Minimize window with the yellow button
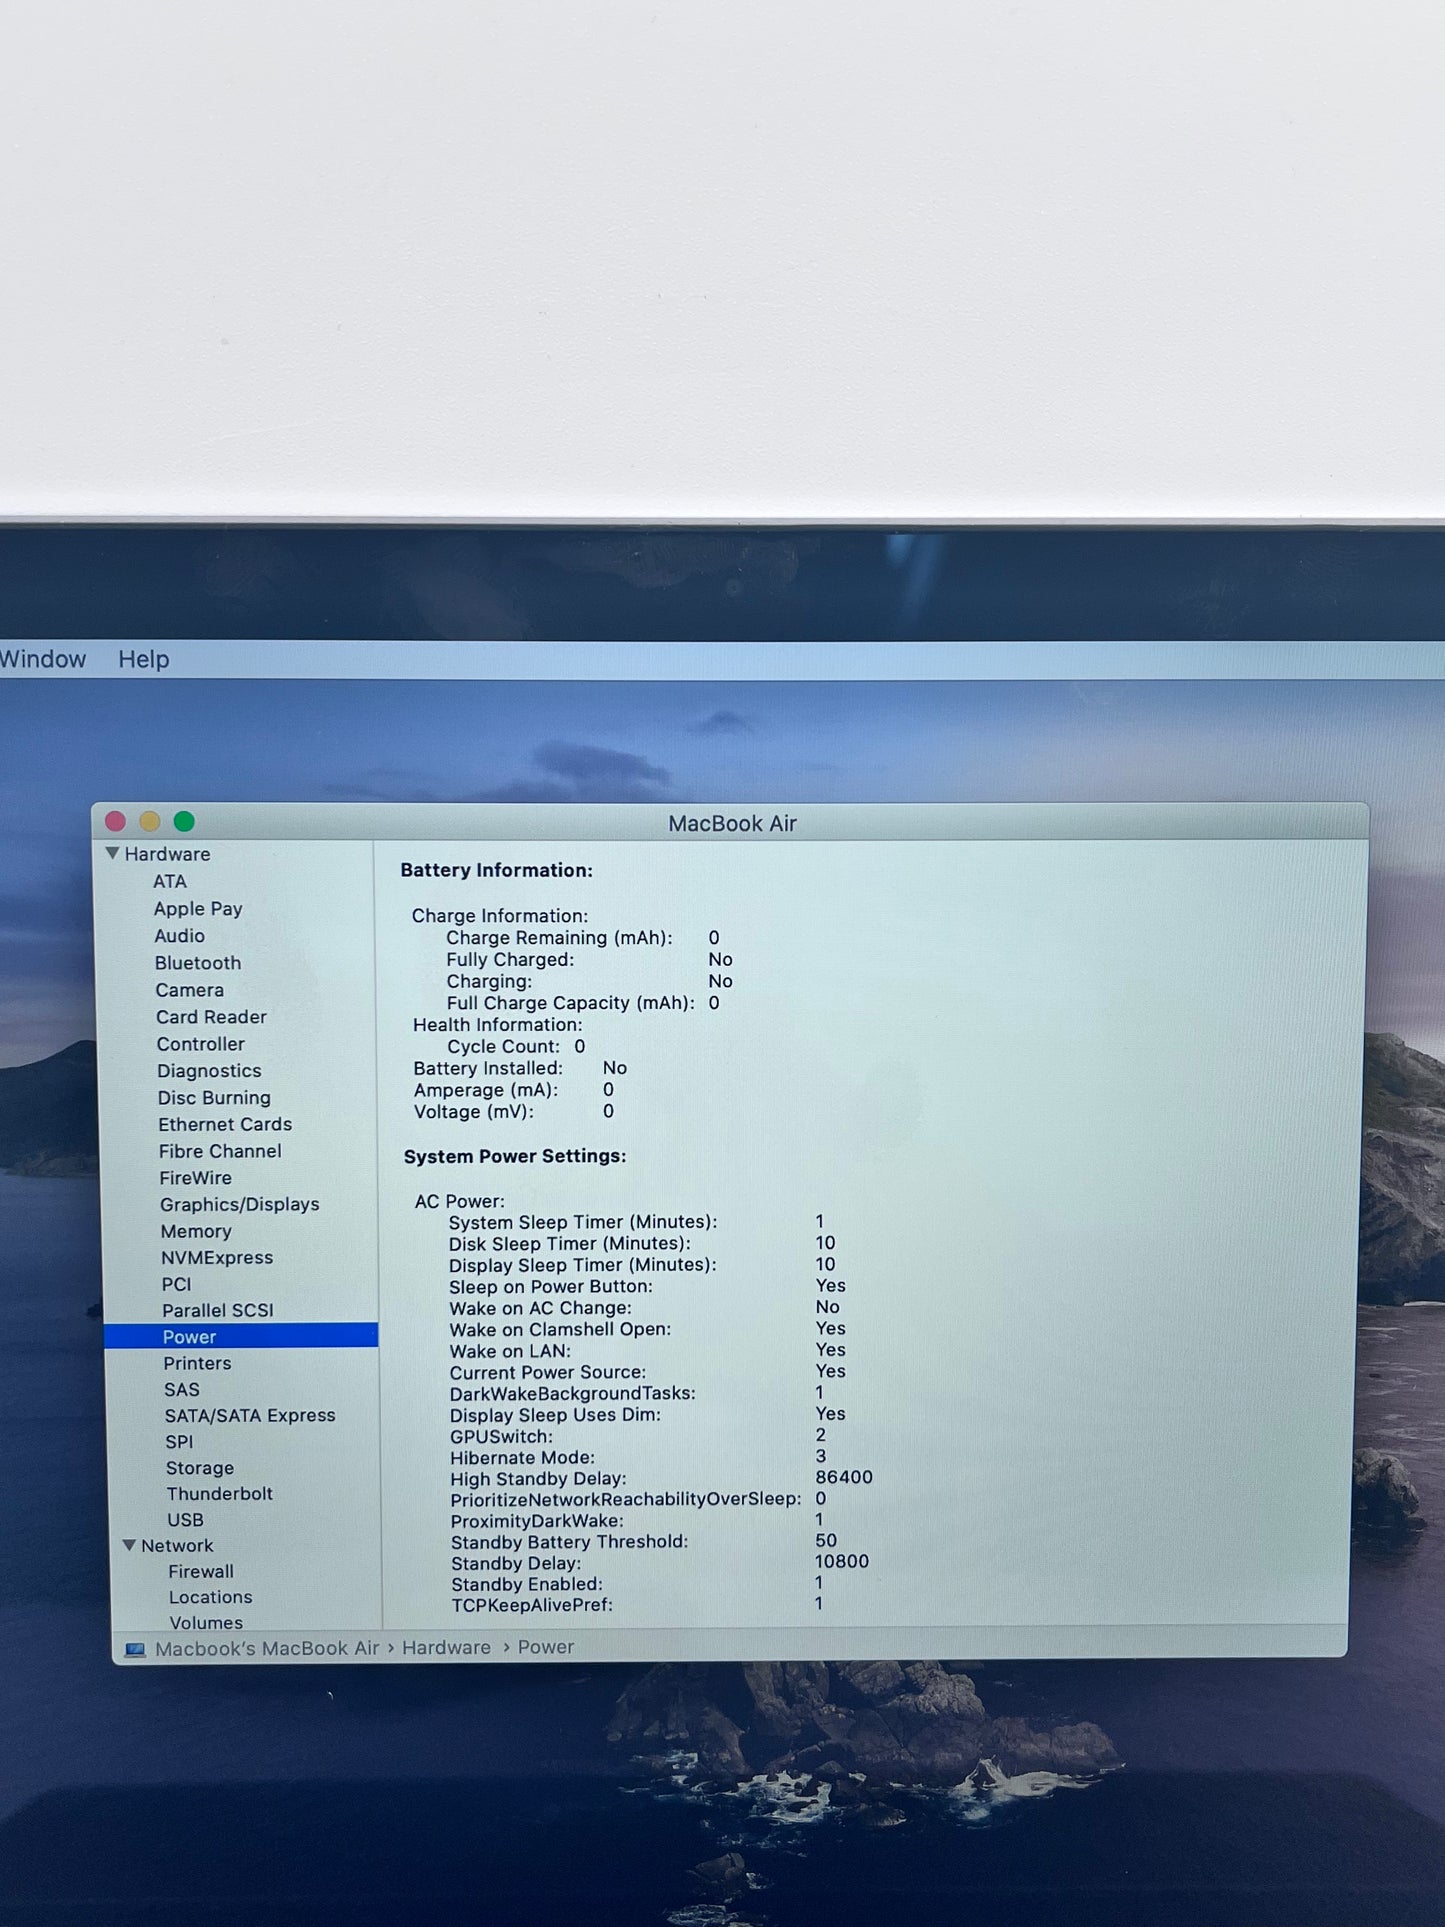 pos(150,821)
